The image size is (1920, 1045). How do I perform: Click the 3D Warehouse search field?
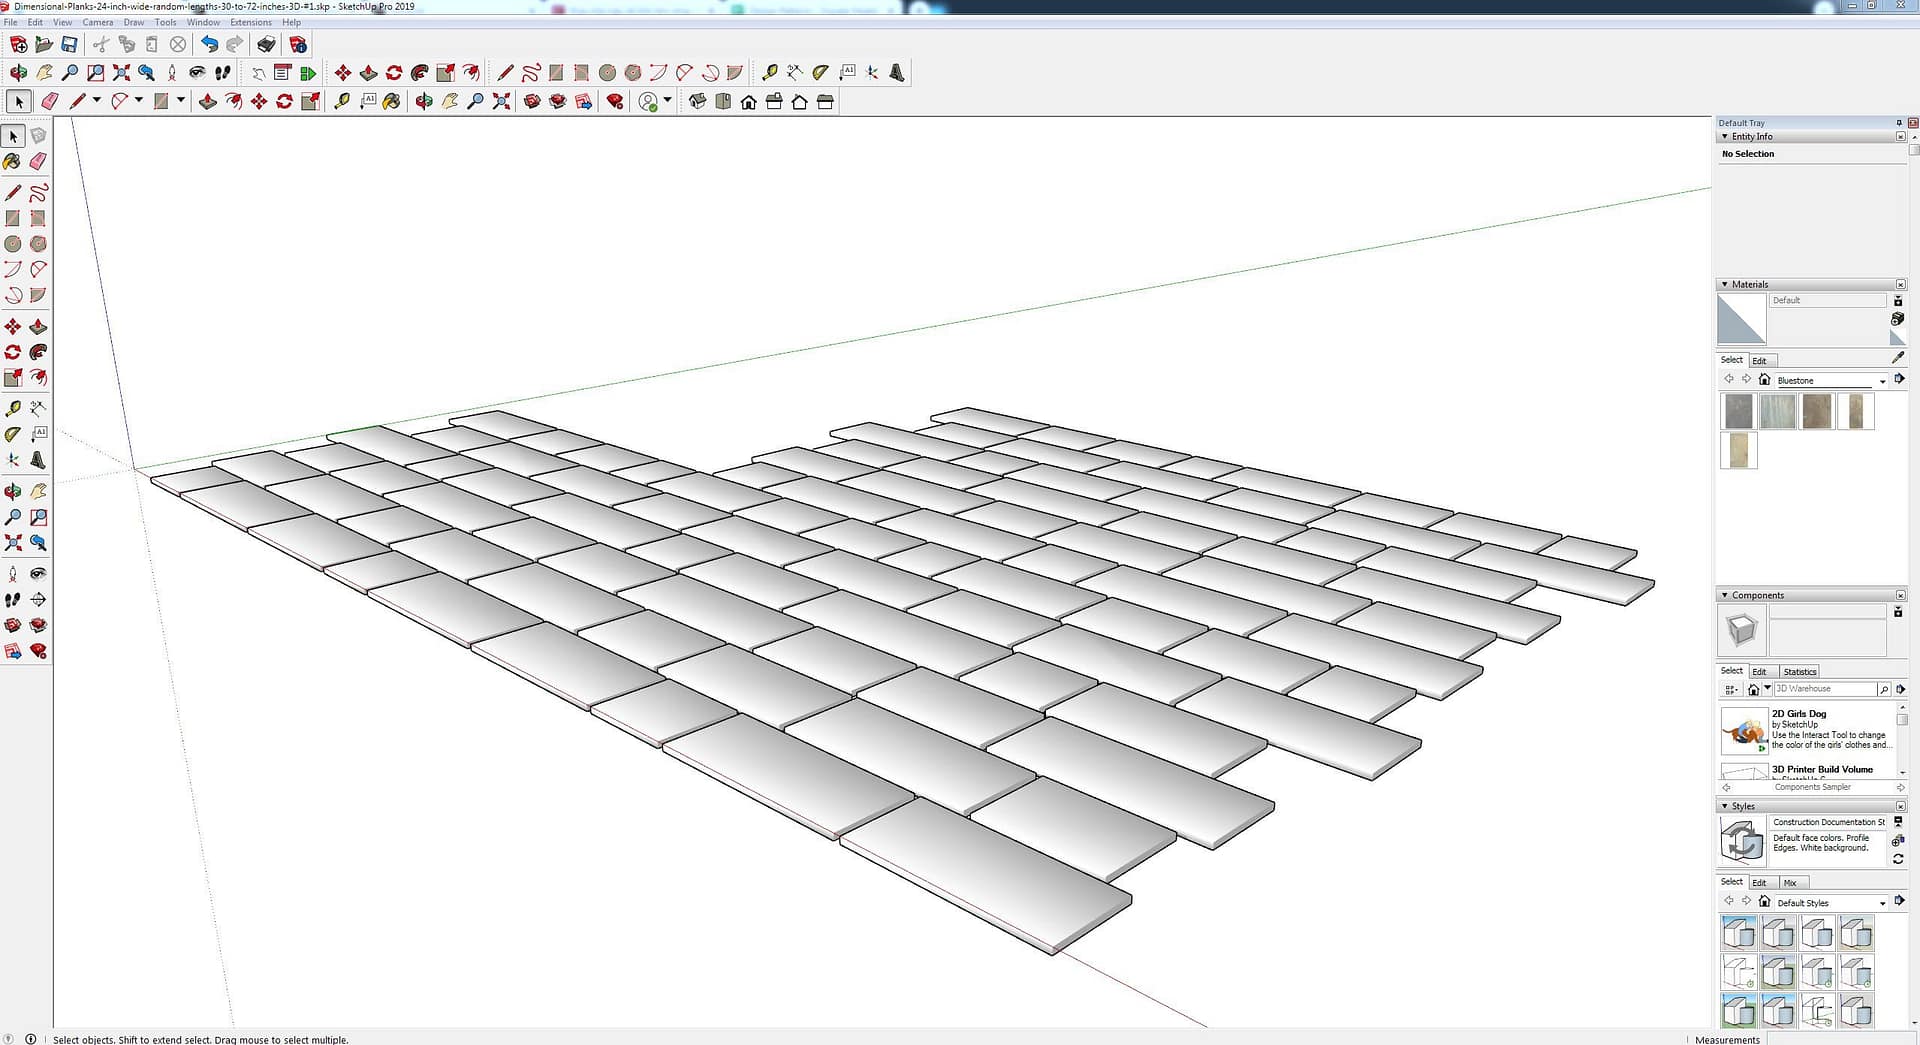(1824, 689)
